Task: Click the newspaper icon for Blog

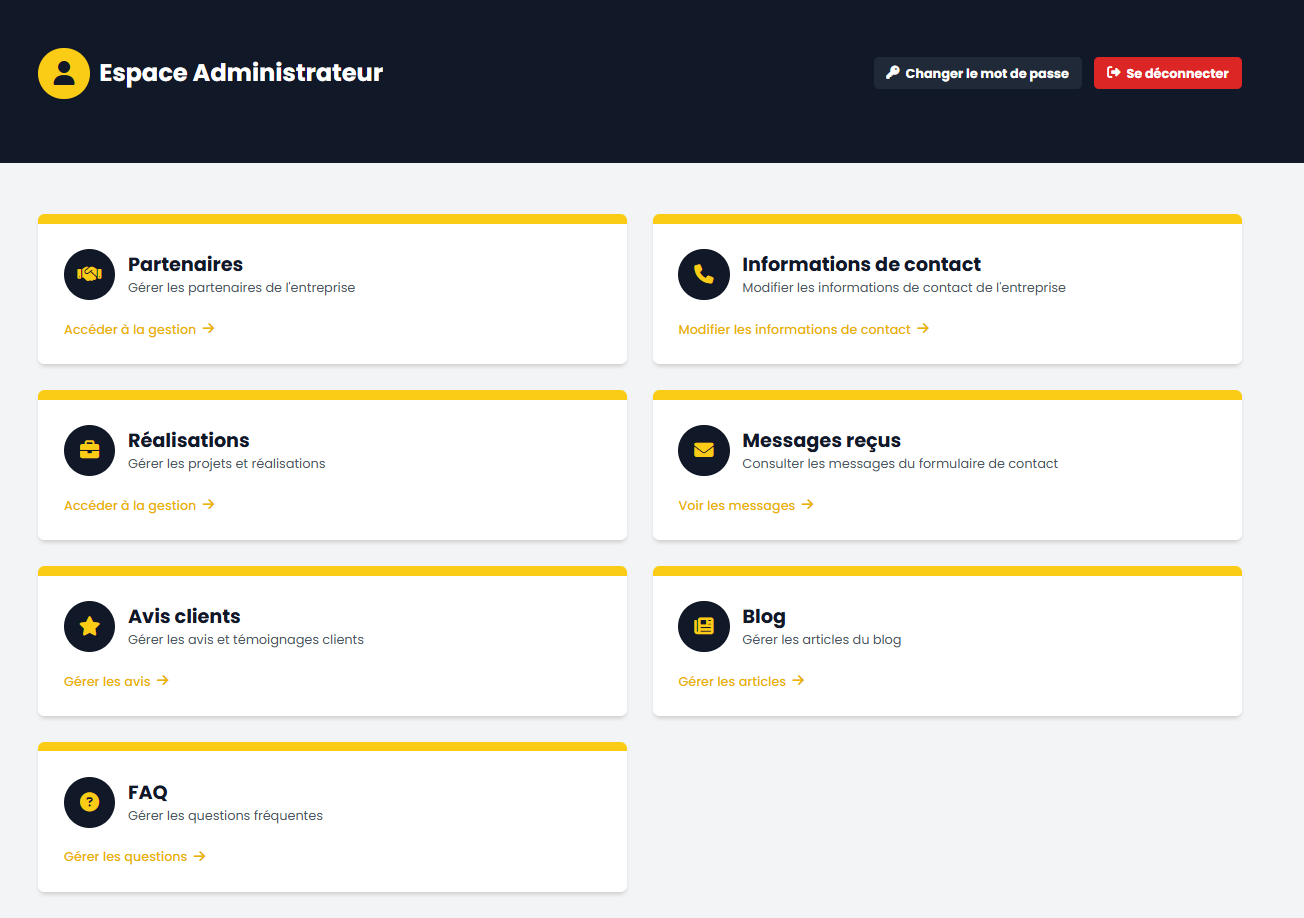Action: [x=704, y=626]
